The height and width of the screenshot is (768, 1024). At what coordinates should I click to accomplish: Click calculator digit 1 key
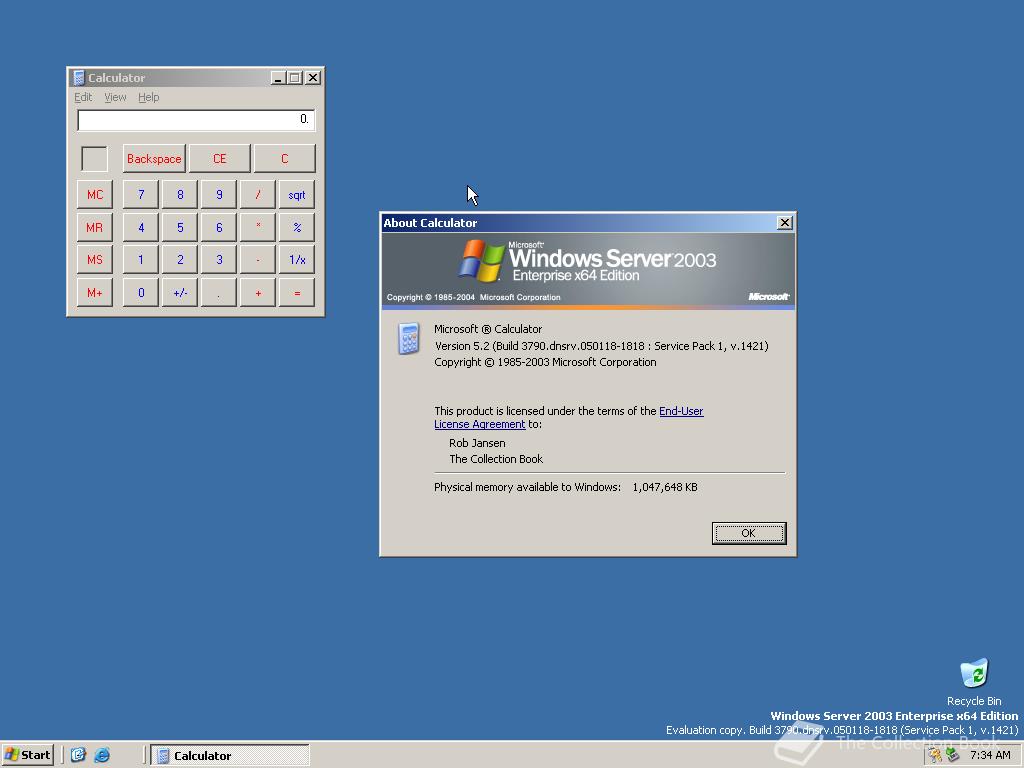pos(140,260)
